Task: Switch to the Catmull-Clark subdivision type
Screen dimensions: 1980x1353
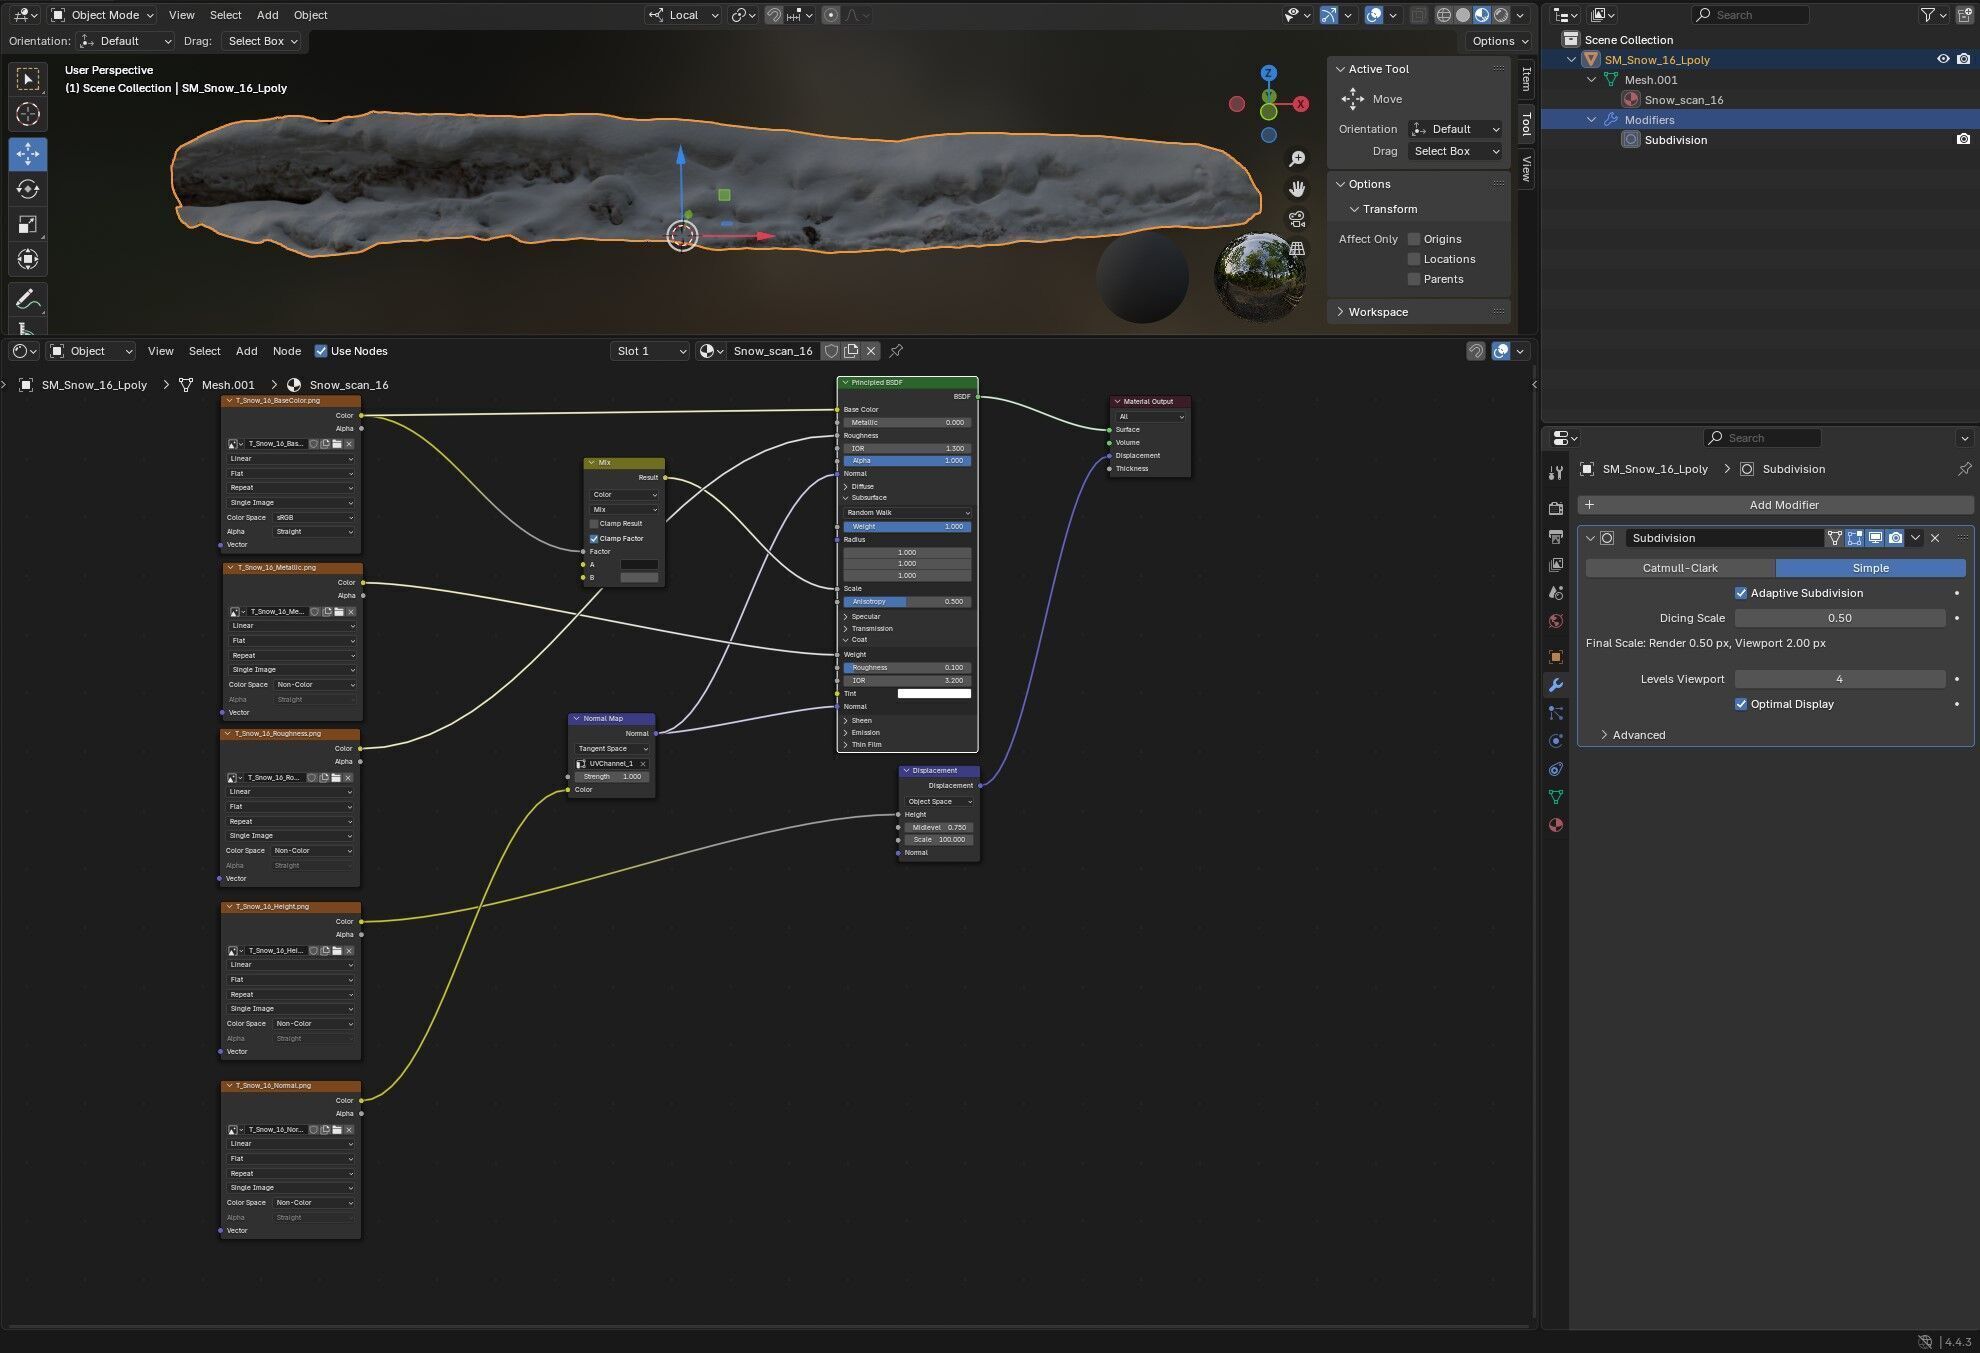Action: [1680, 568]
